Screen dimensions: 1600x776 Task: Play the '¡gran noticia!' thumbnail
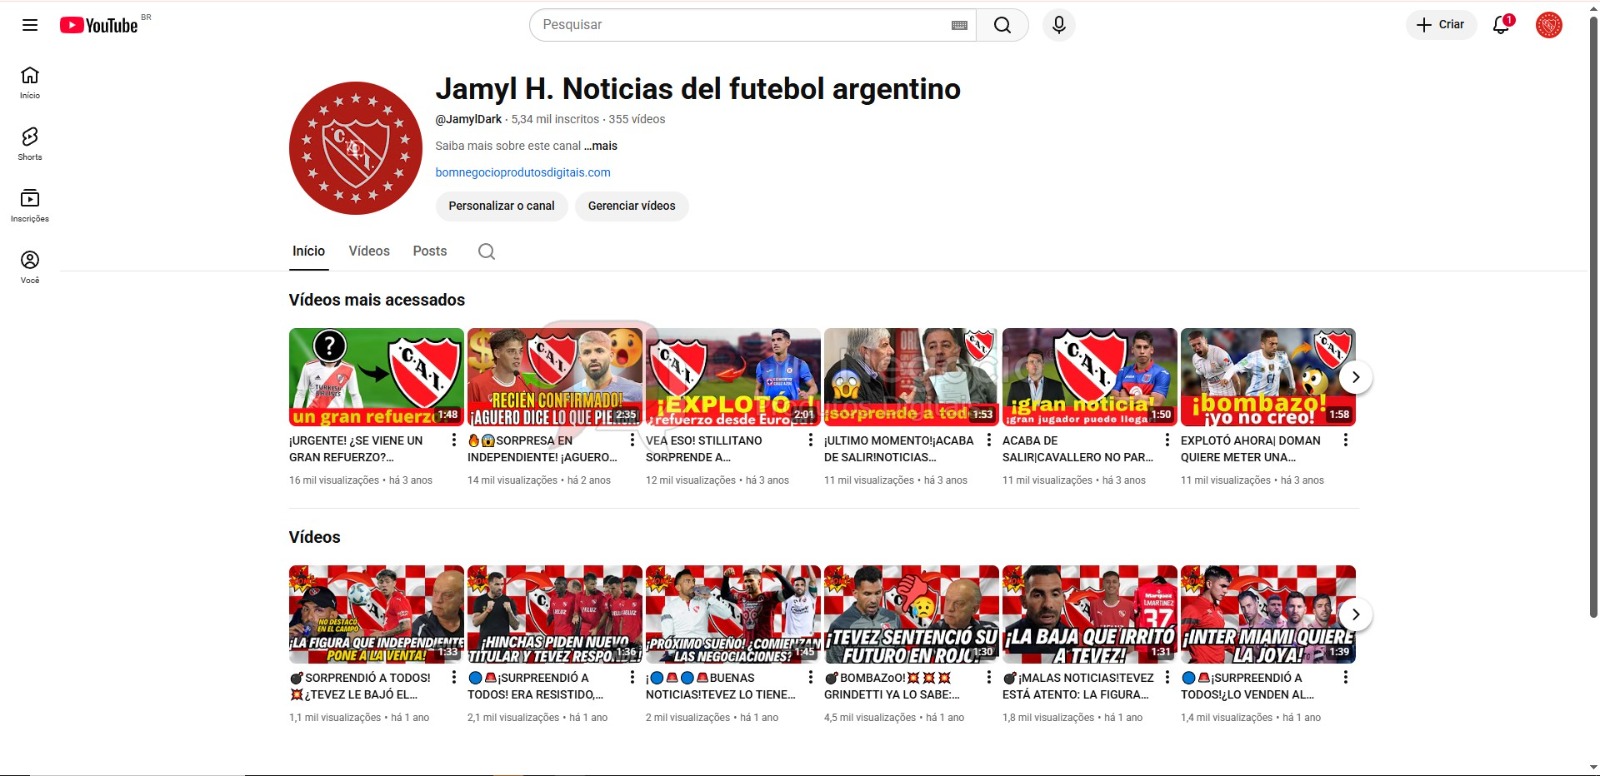(x=1090, y=377)
